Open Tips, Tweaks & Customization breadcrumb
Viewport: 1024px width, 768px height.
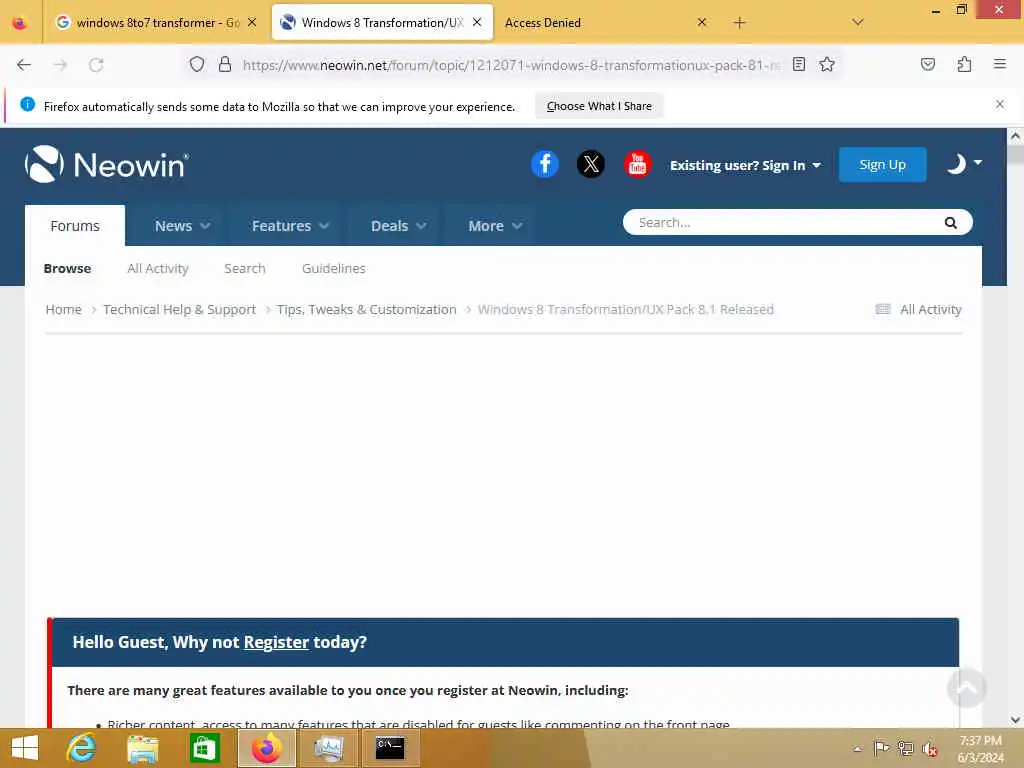click(x=366, y=310)
